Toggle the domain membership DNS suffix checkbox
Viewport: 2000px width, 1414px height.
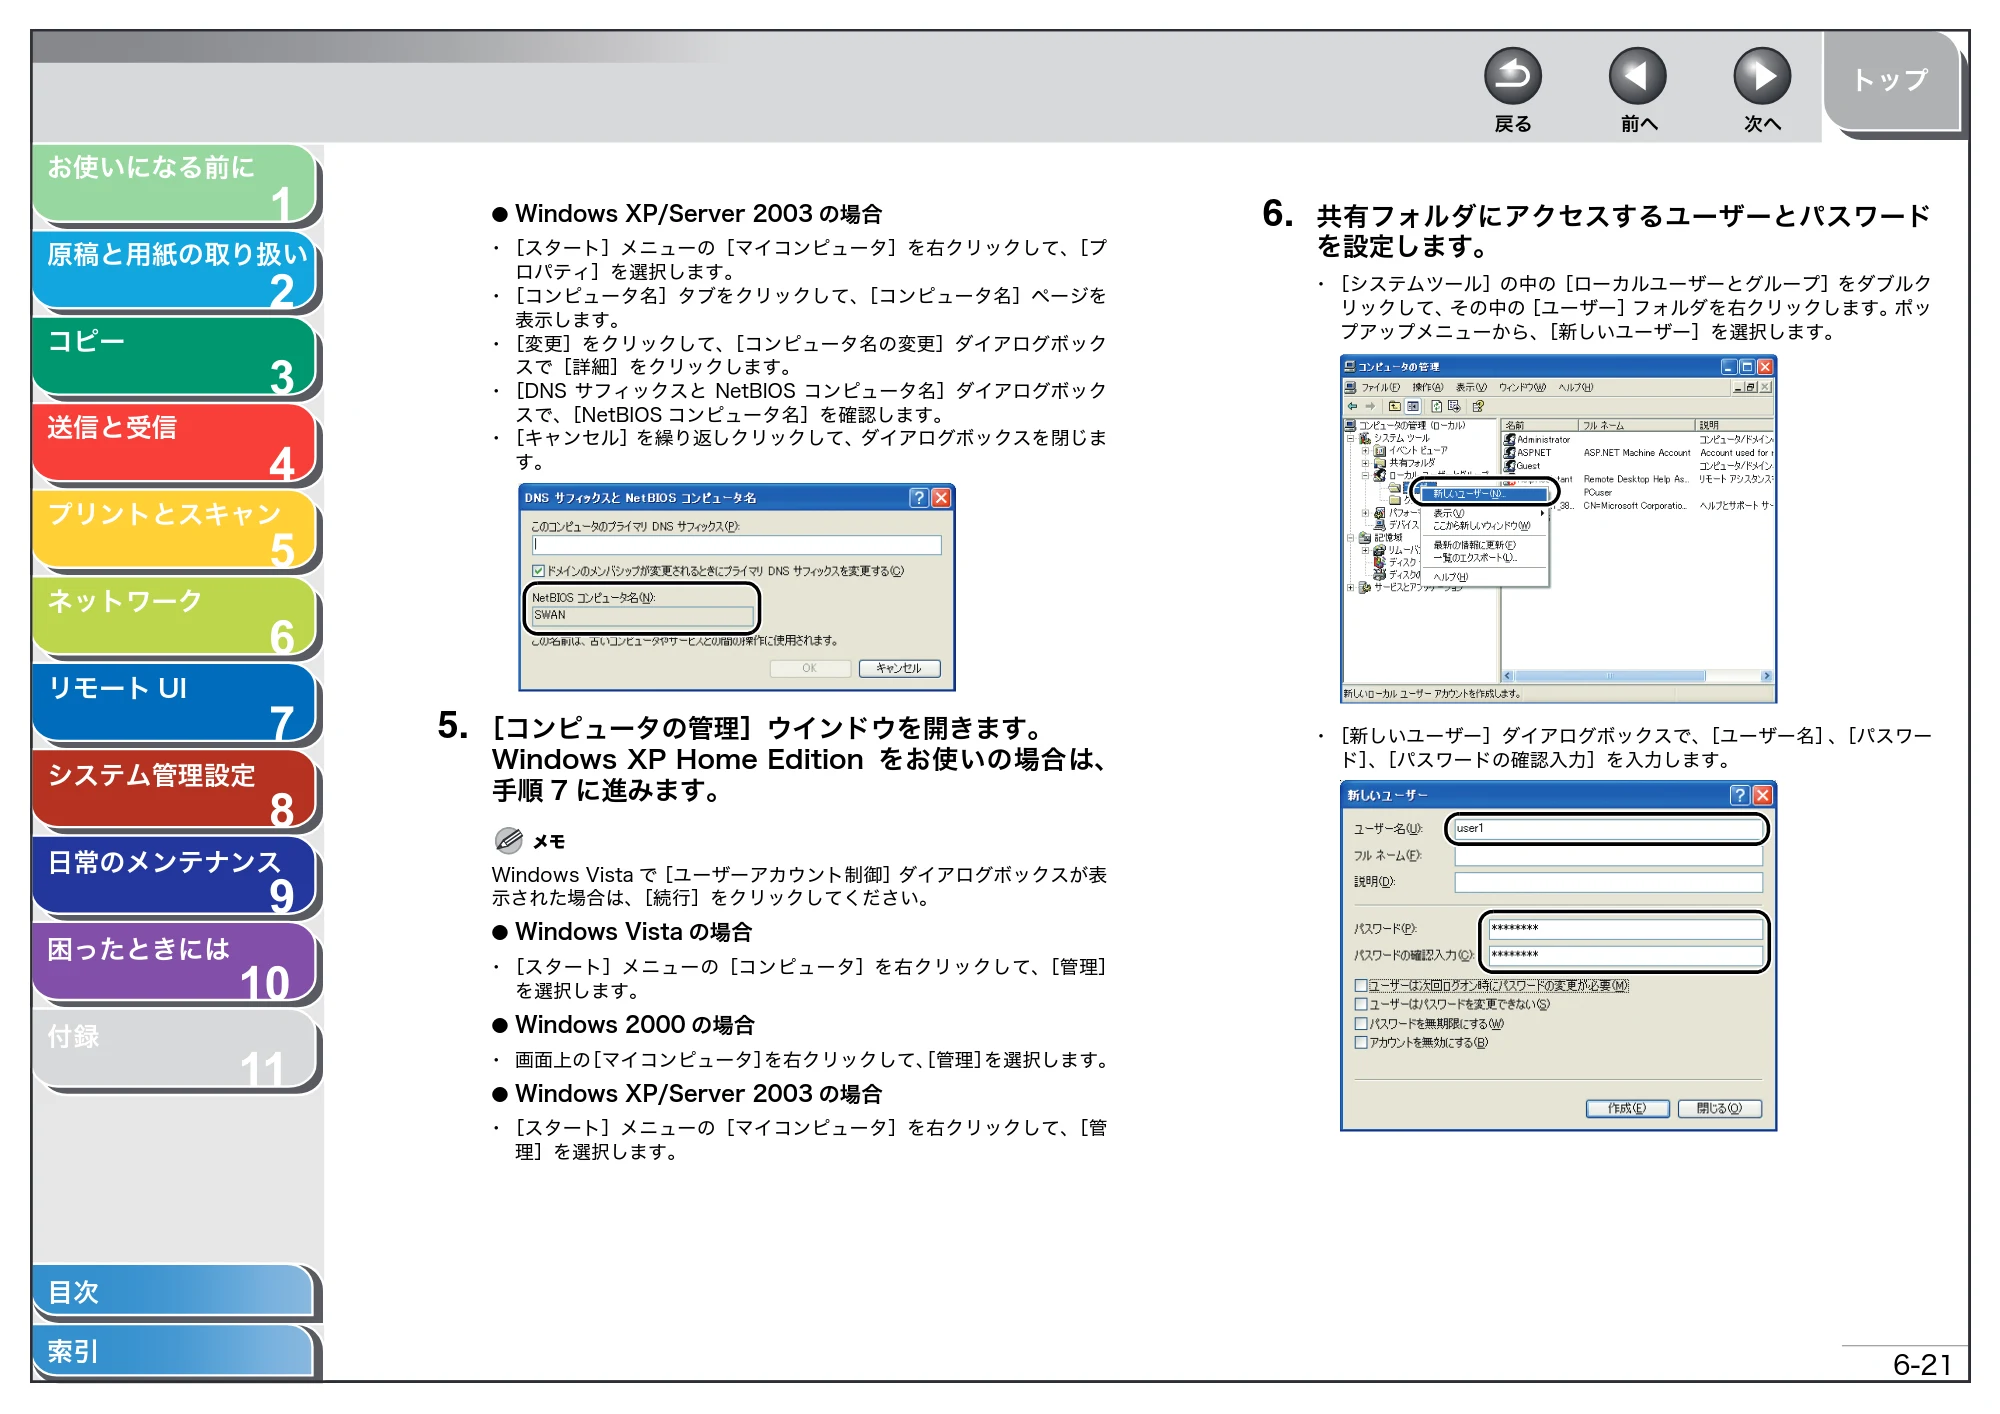[x=538, y=571]
